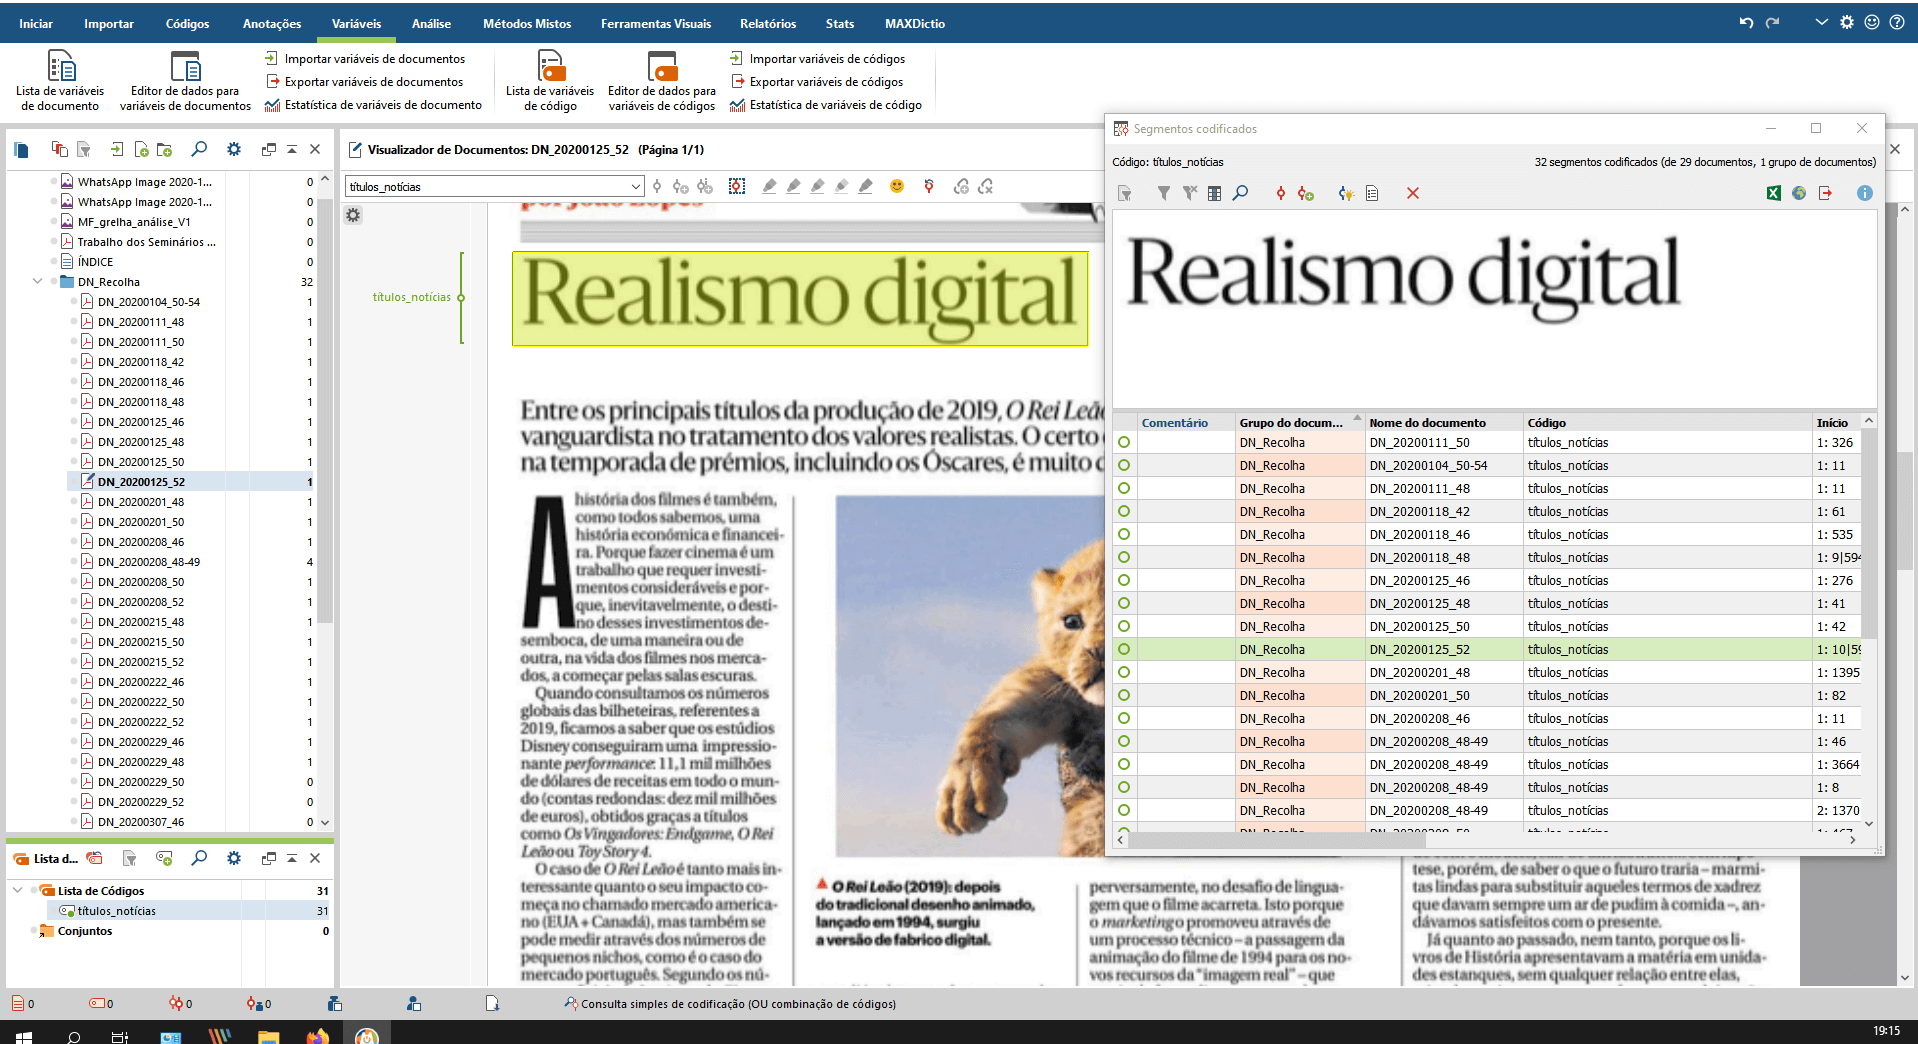Viewport: 1918px width, 1044px height.
Task: Toggle activation circle for DN_20200118_42 segment row
Action: (x=1124, y=511)
